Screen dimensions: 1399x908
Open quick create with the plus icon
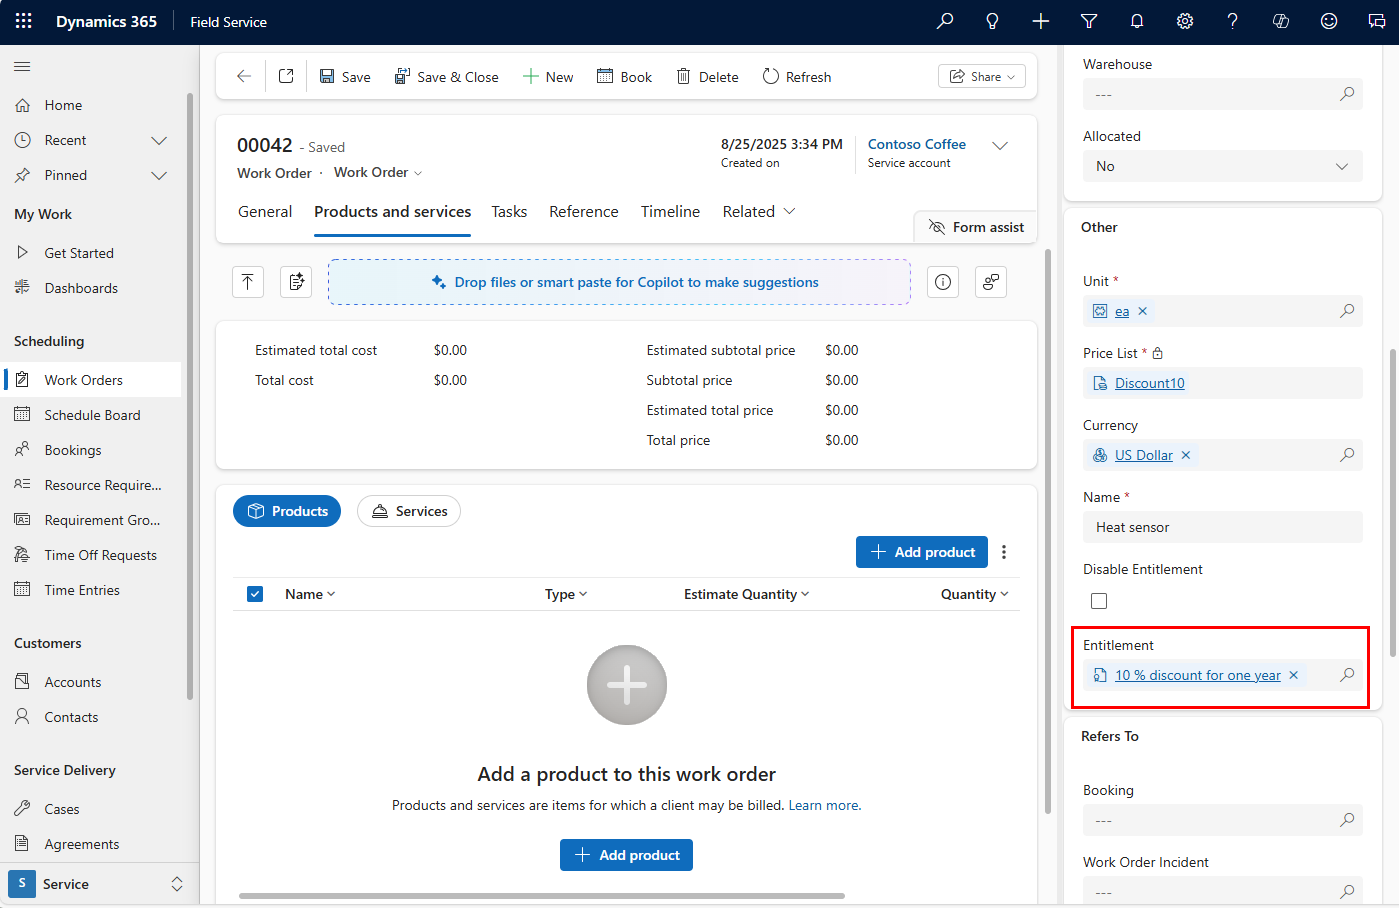1040,21
